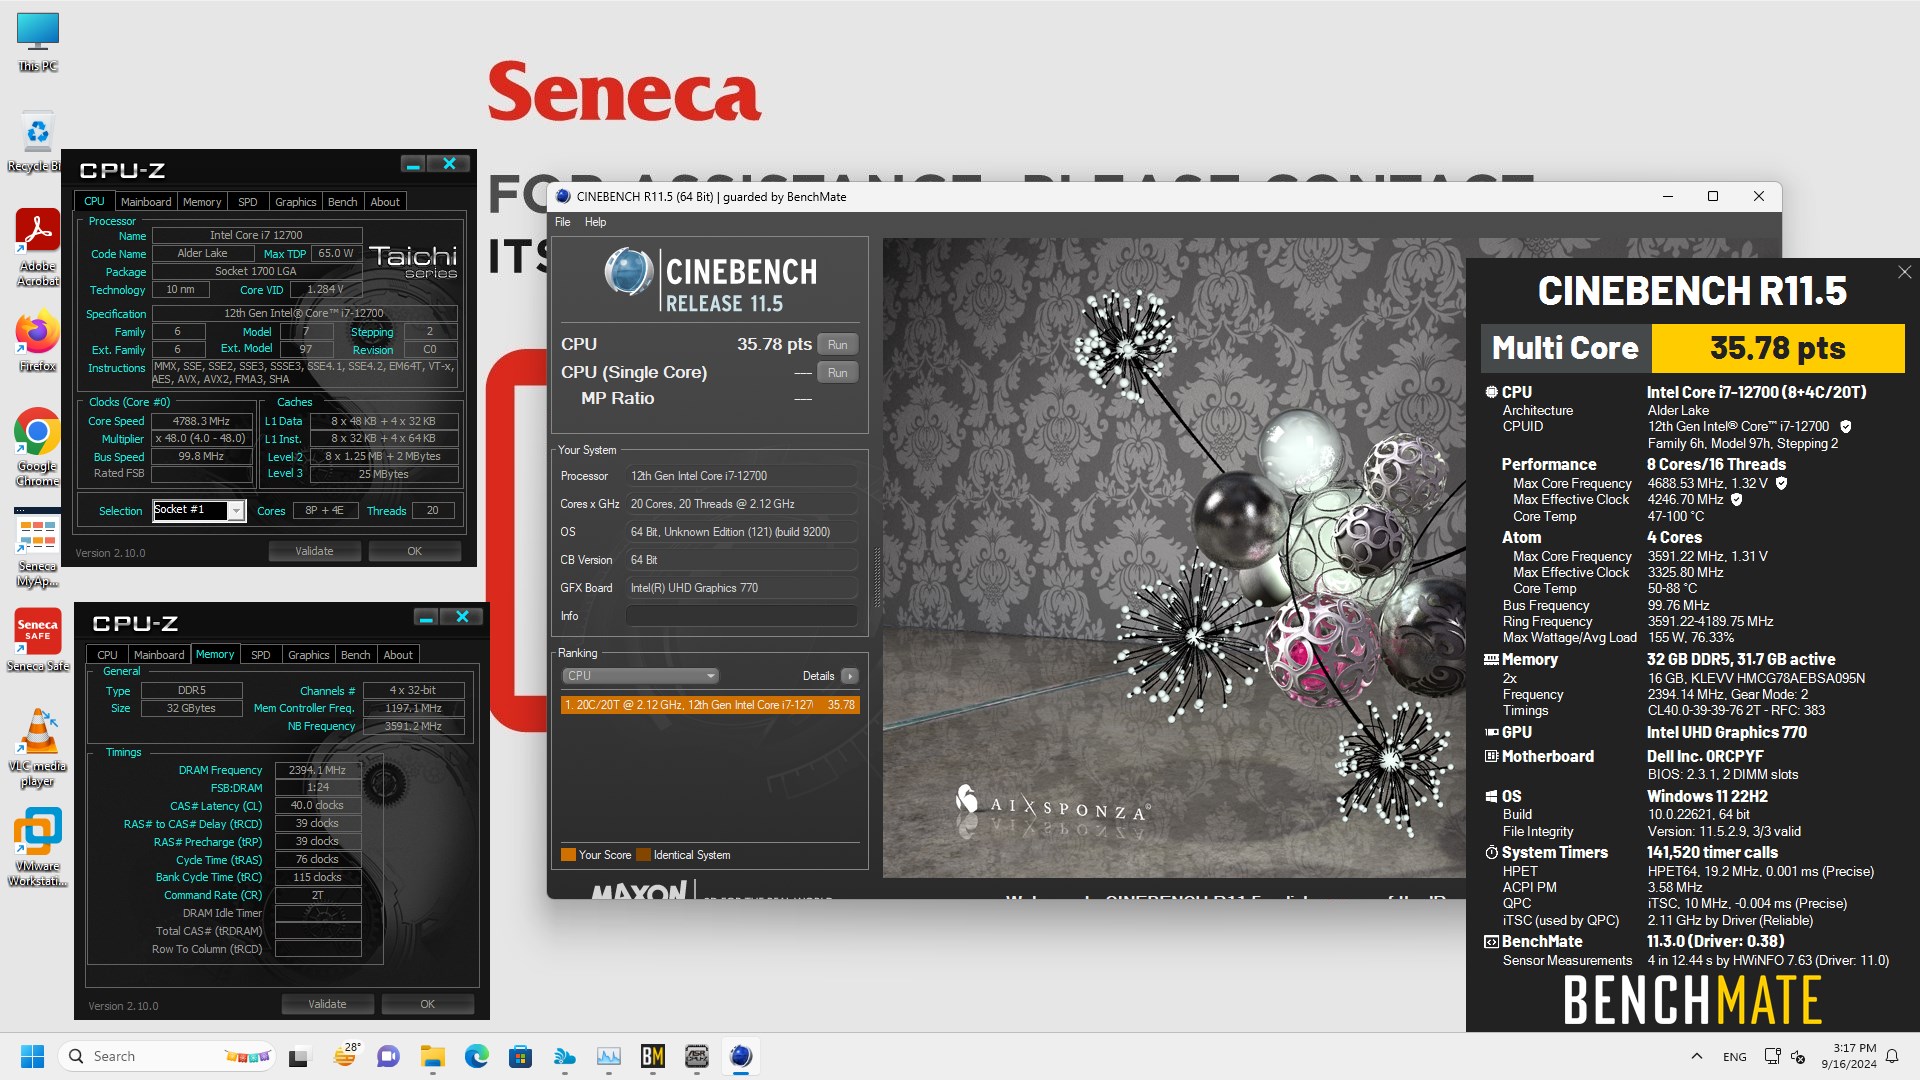Open Seneca Safe desktop shortcut

tap(37, 640)
